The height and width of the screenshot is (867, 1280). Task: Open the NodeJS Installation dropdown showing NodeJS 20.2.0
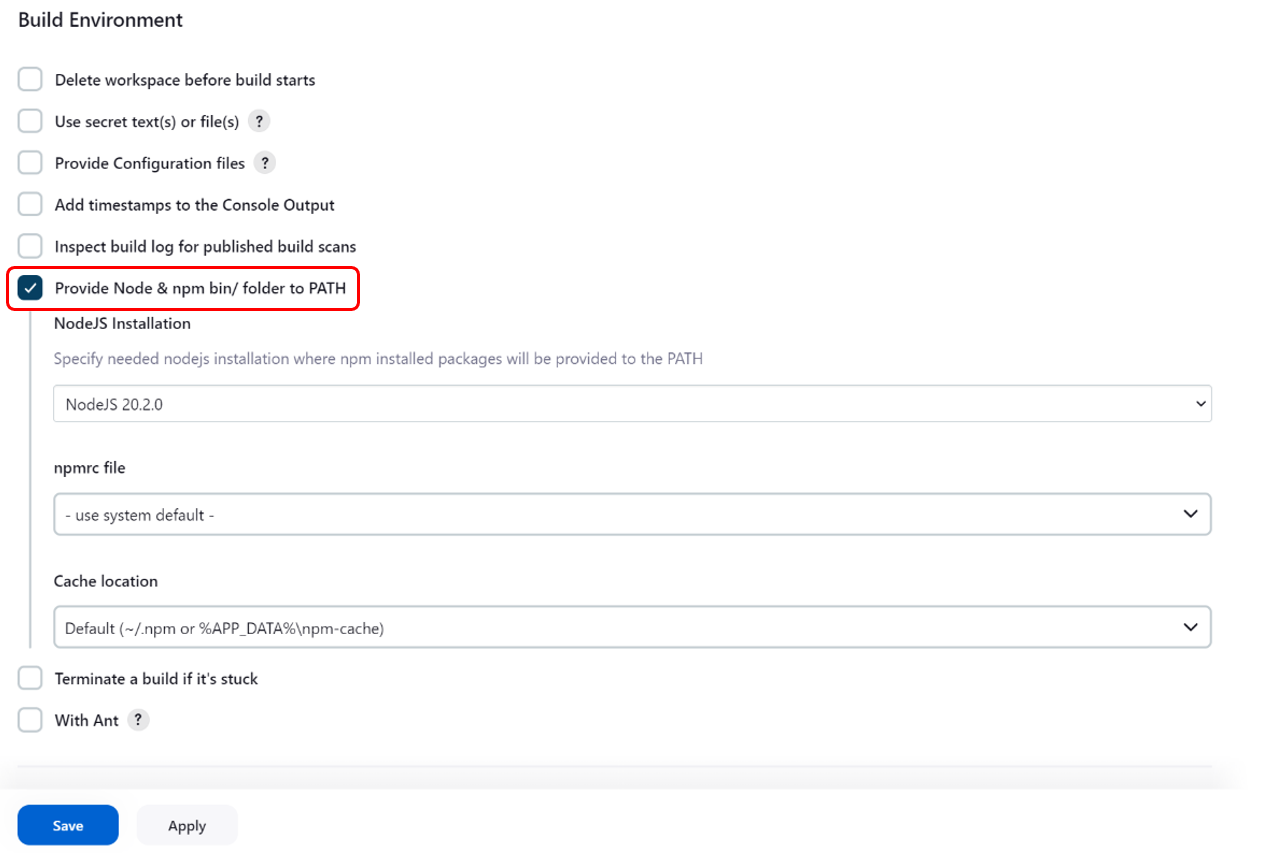pyautogui.click(x=632, y=404)
